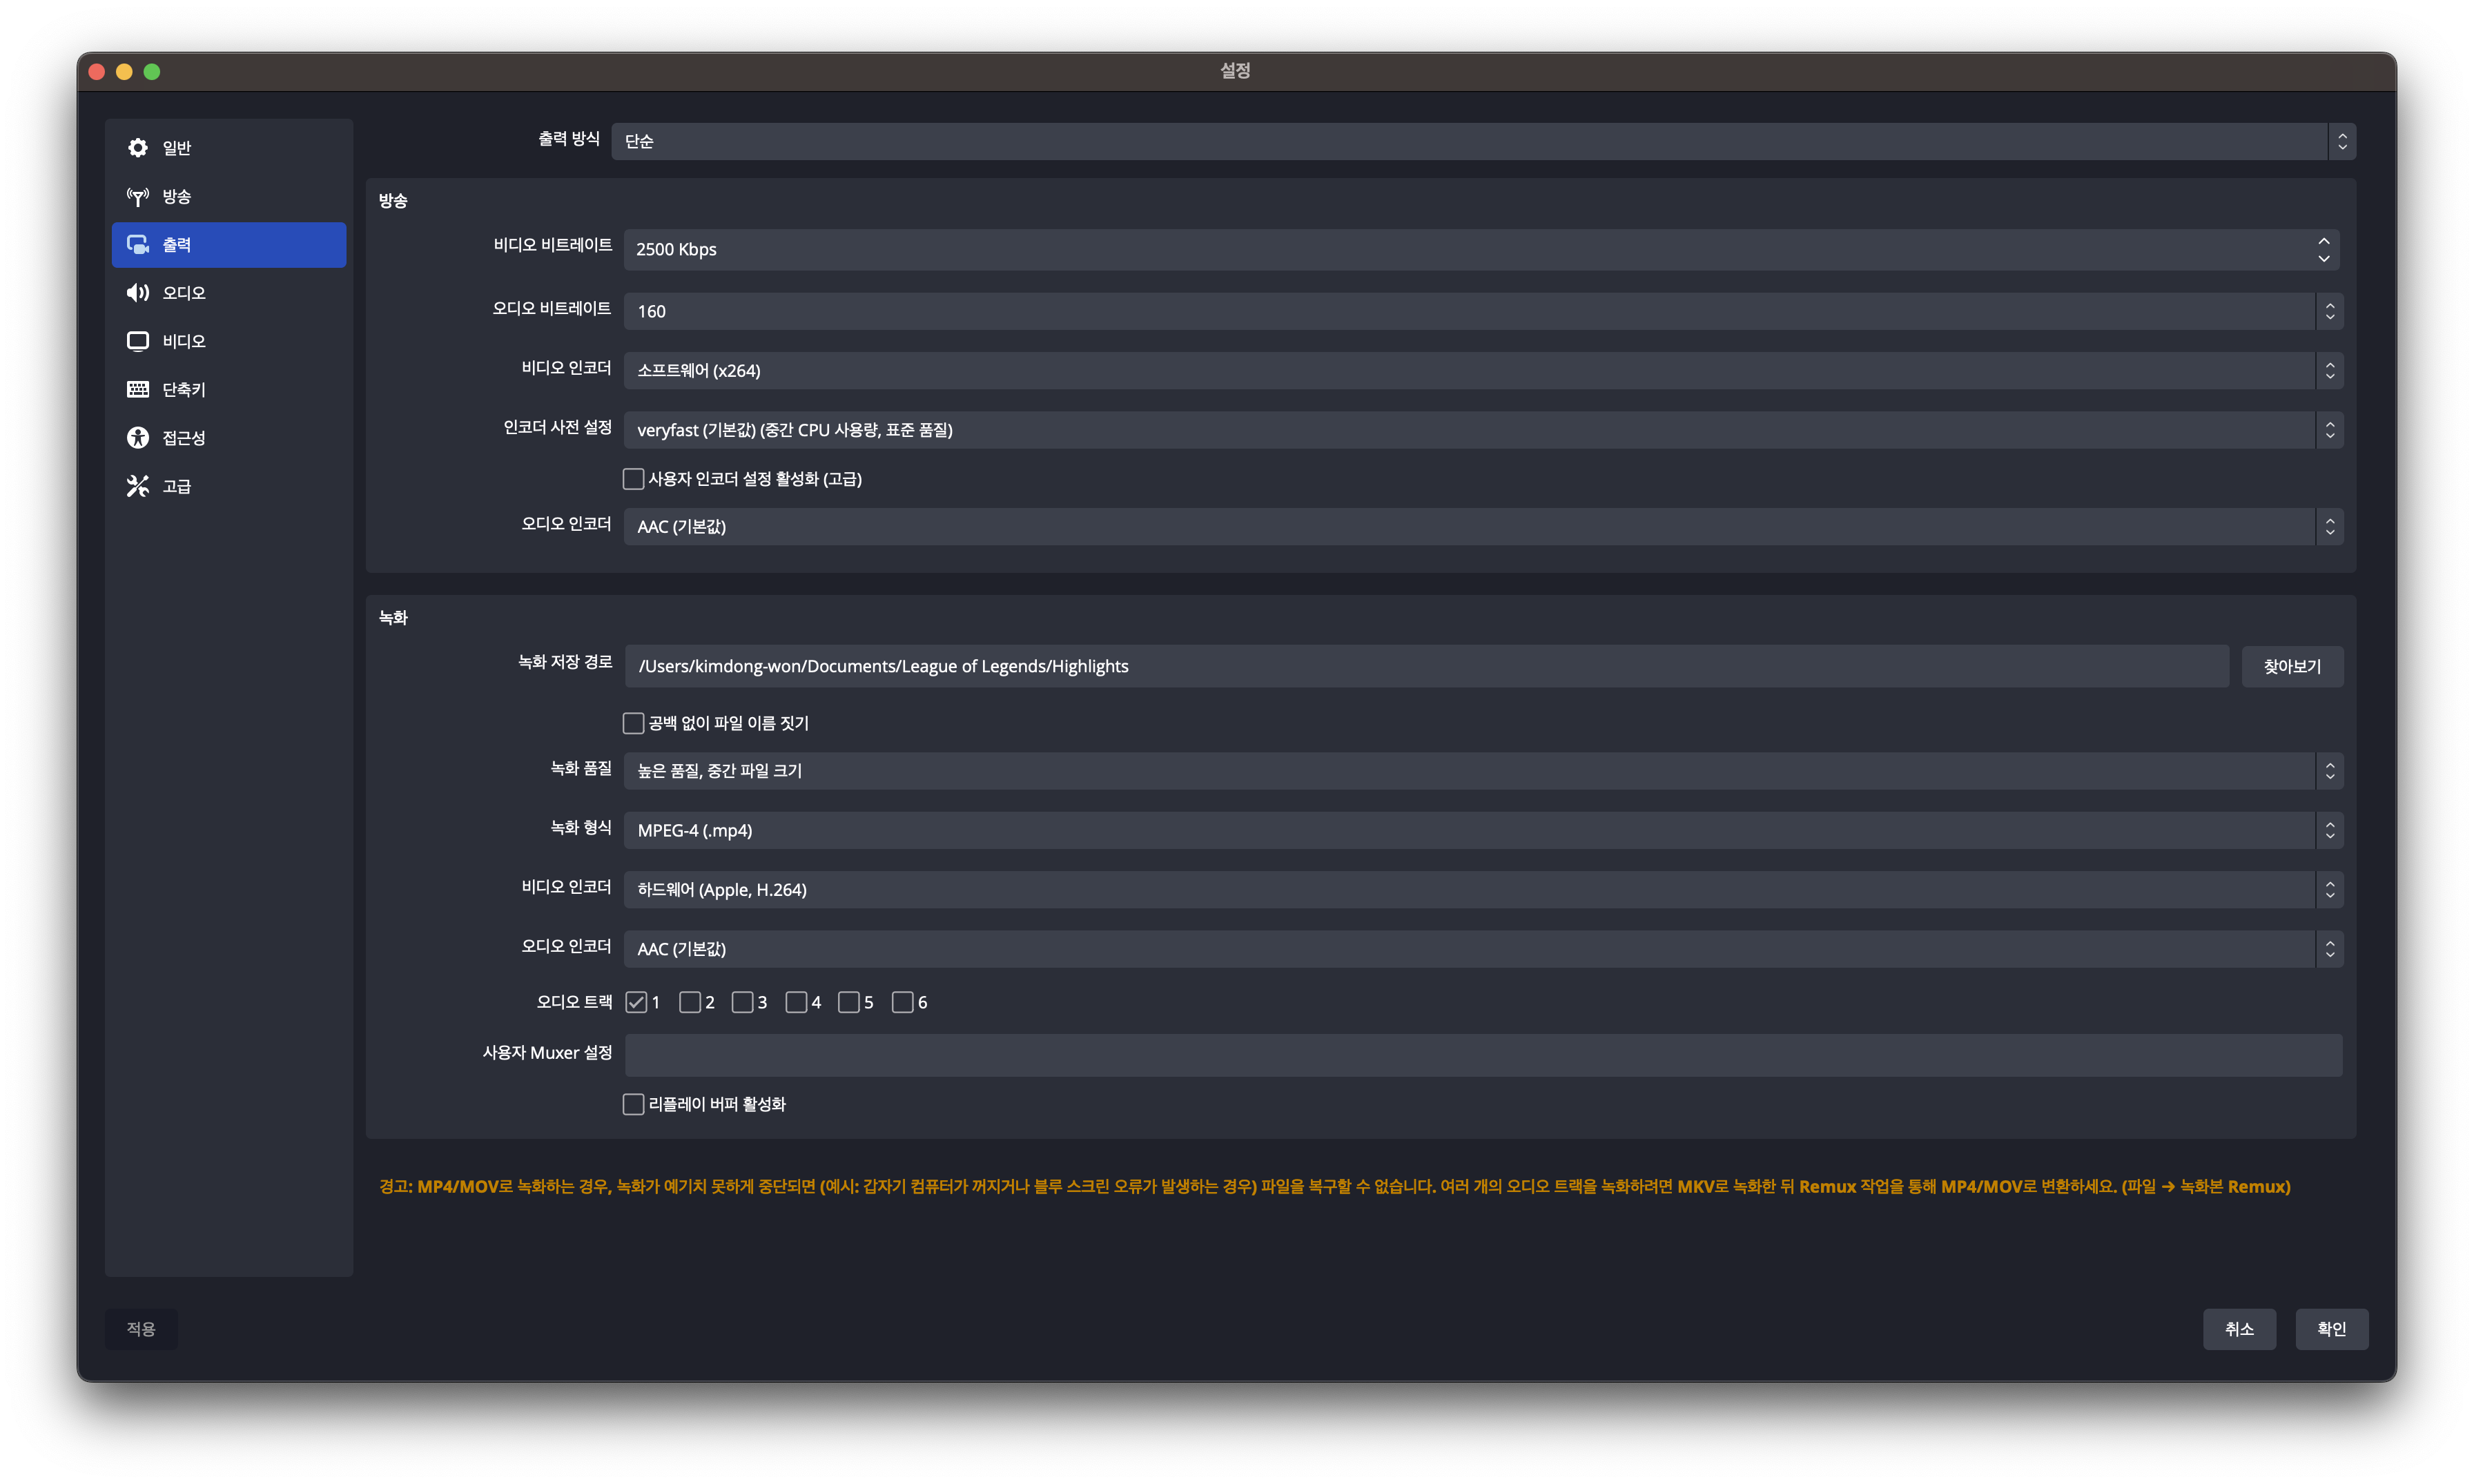Check audio track 2 checkbox
The width and height of the screenshot is (2474, 1484).
pos(689,1002)
